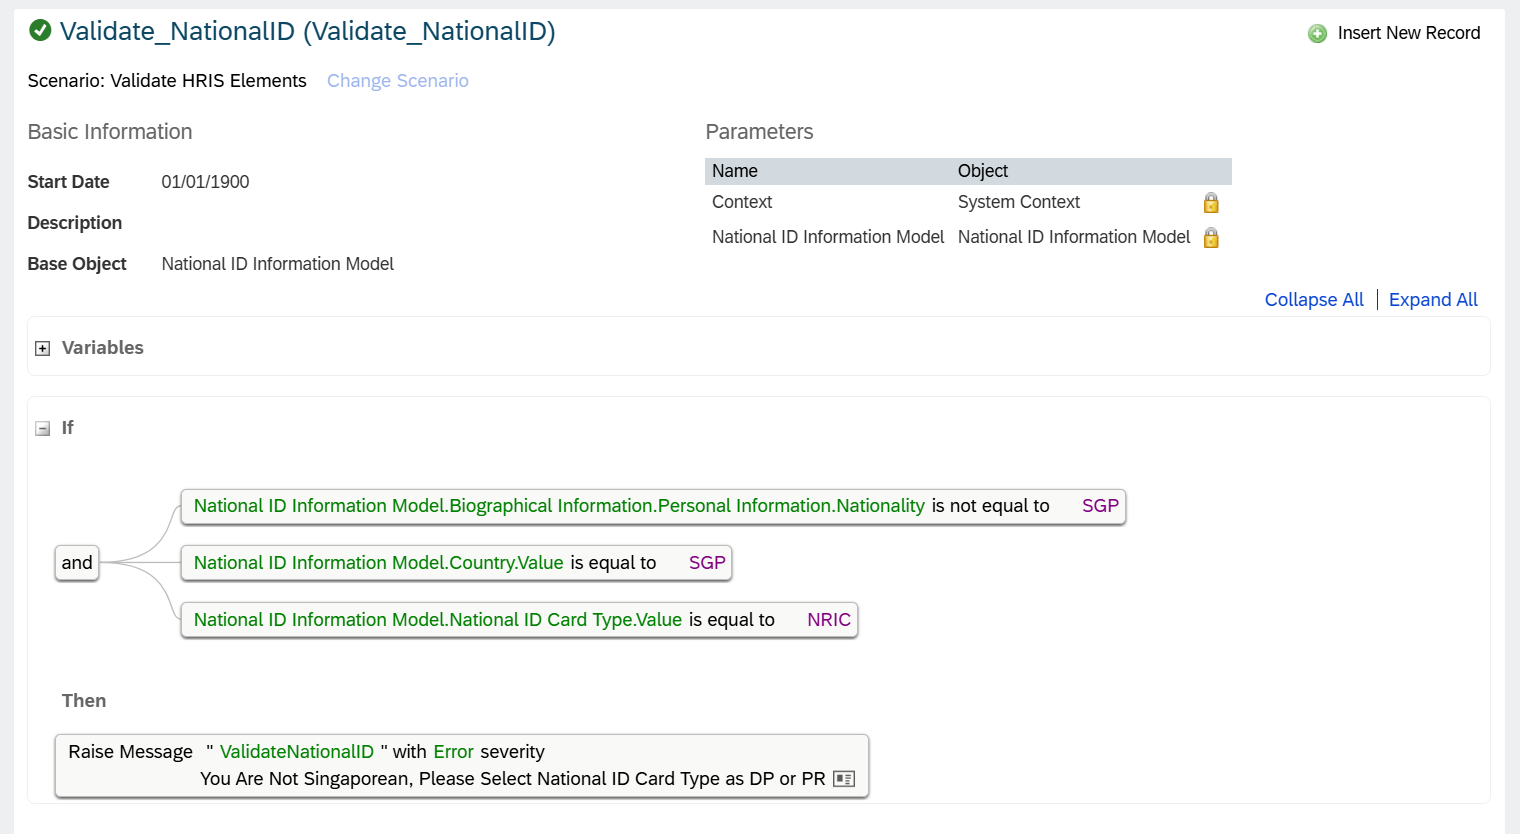Click the 'Scenario: Validate HRIS Elements' text

click(x=167, y=81)
